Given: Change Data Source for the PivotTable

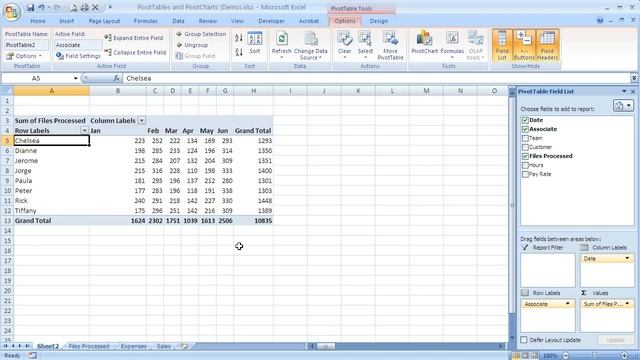Looking at the screenshot, I should point(311,46).
